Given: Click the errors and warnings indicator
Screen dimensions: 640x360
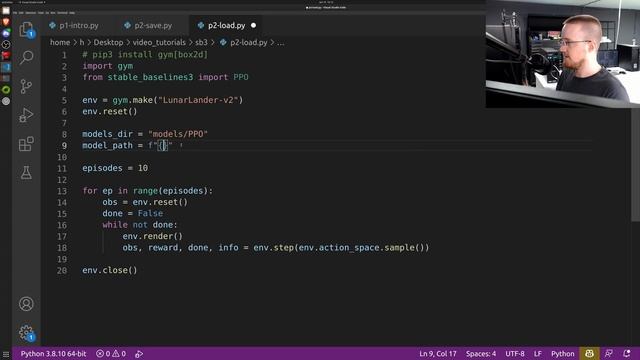Looking at the screenshot, I should tap(111, 353).
